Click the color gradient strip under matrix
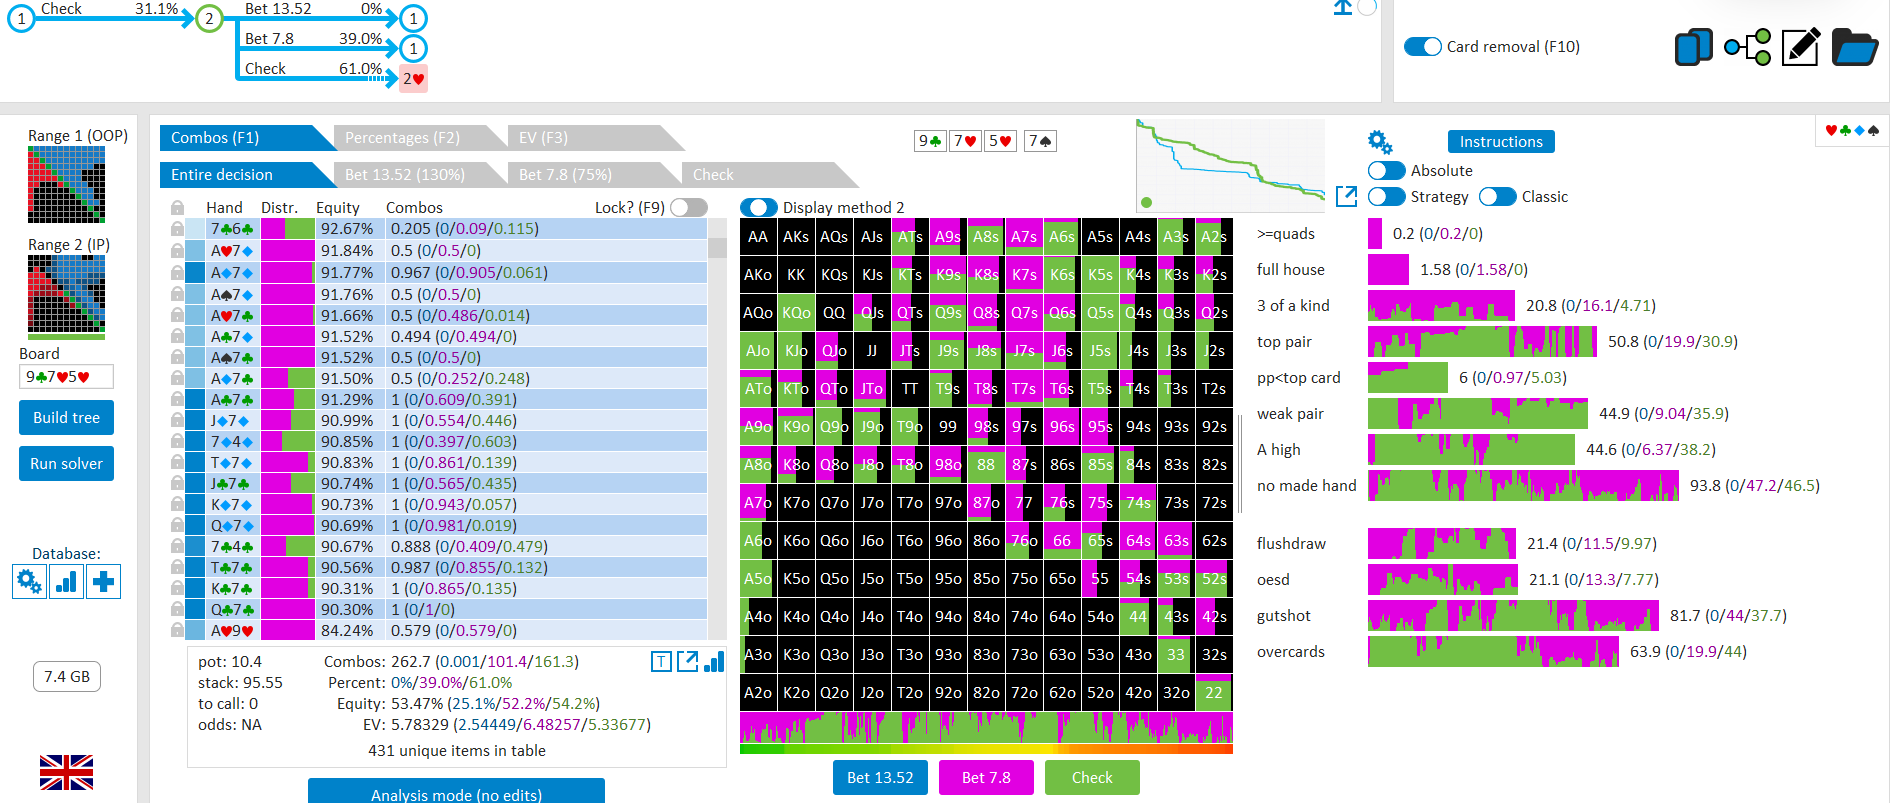This screenshot has width=1890, height=803. coord(986,748)
